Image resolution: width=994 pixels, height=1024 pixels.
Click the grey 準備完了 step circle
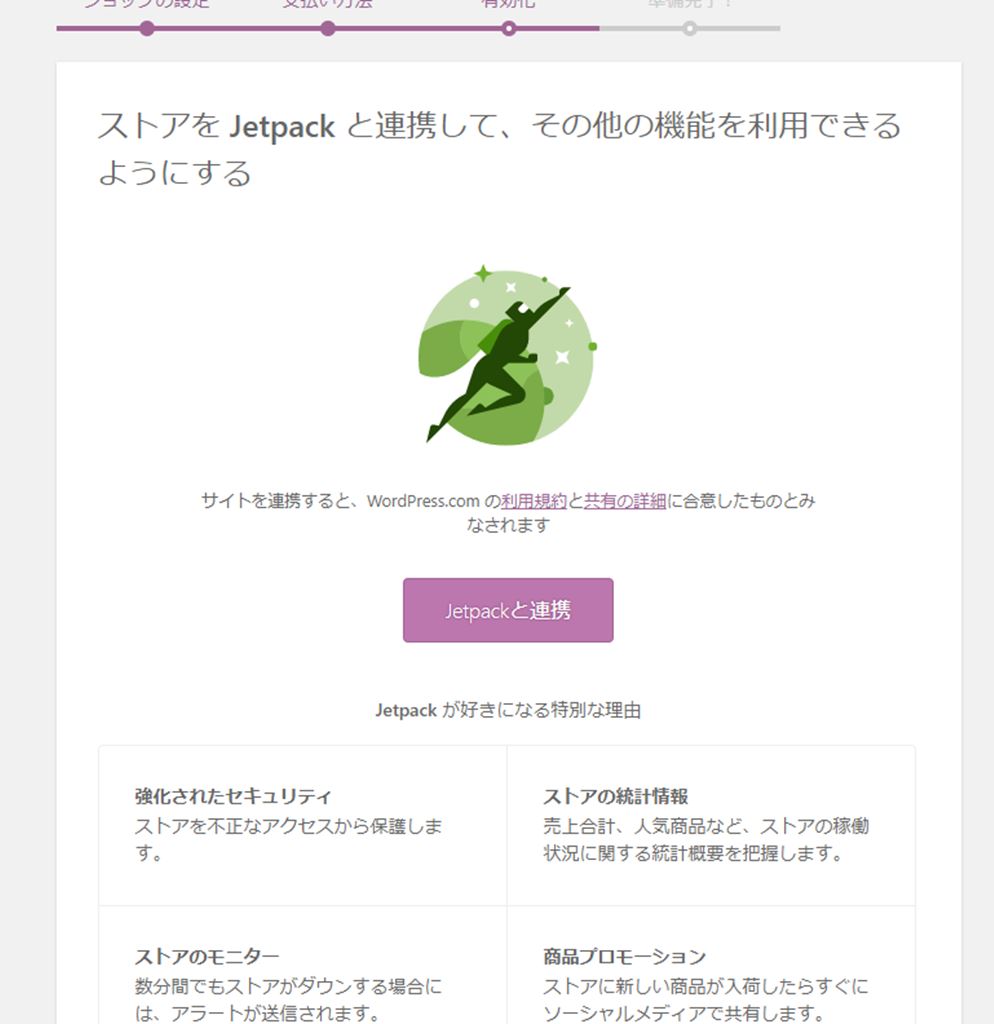[689, 29]
